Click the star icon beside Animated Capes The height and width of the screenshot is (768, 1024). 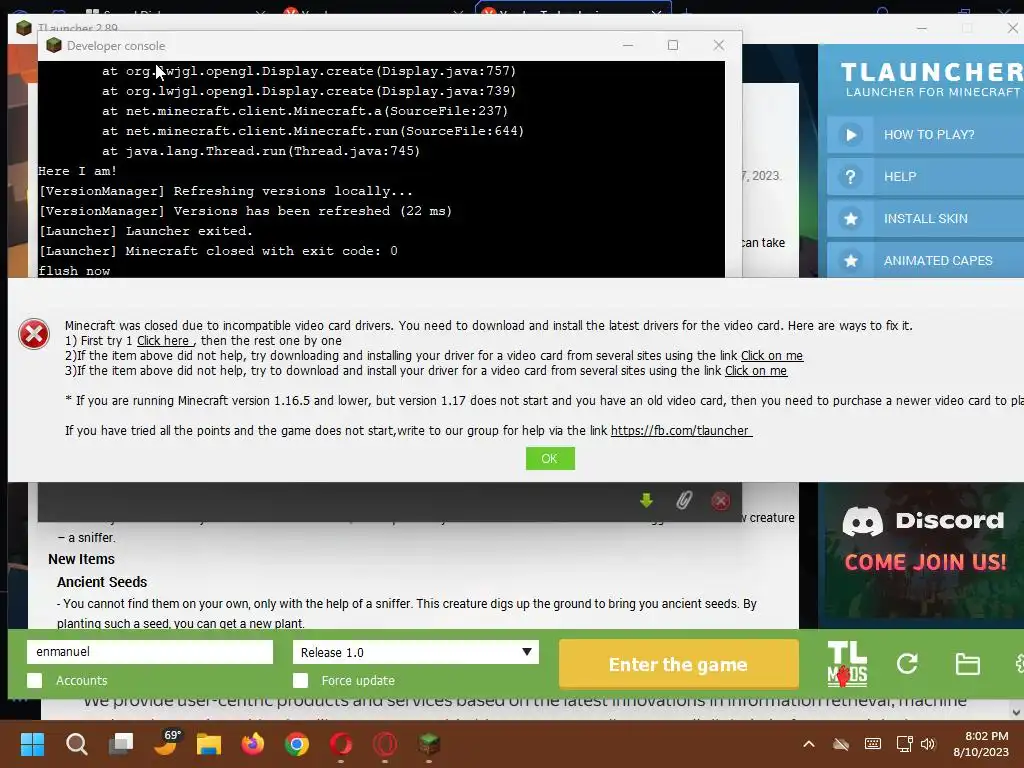(x=850, y=261)
